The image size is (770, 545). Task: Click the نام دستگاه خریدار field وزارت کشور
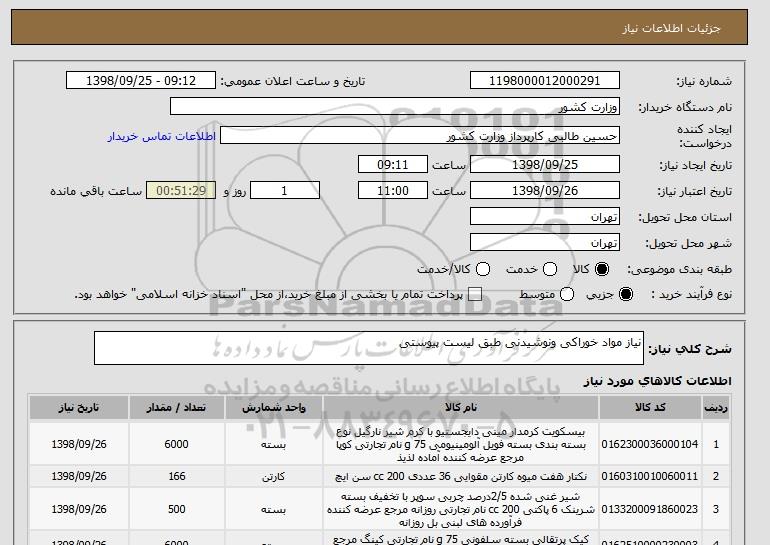click(395, 107)
